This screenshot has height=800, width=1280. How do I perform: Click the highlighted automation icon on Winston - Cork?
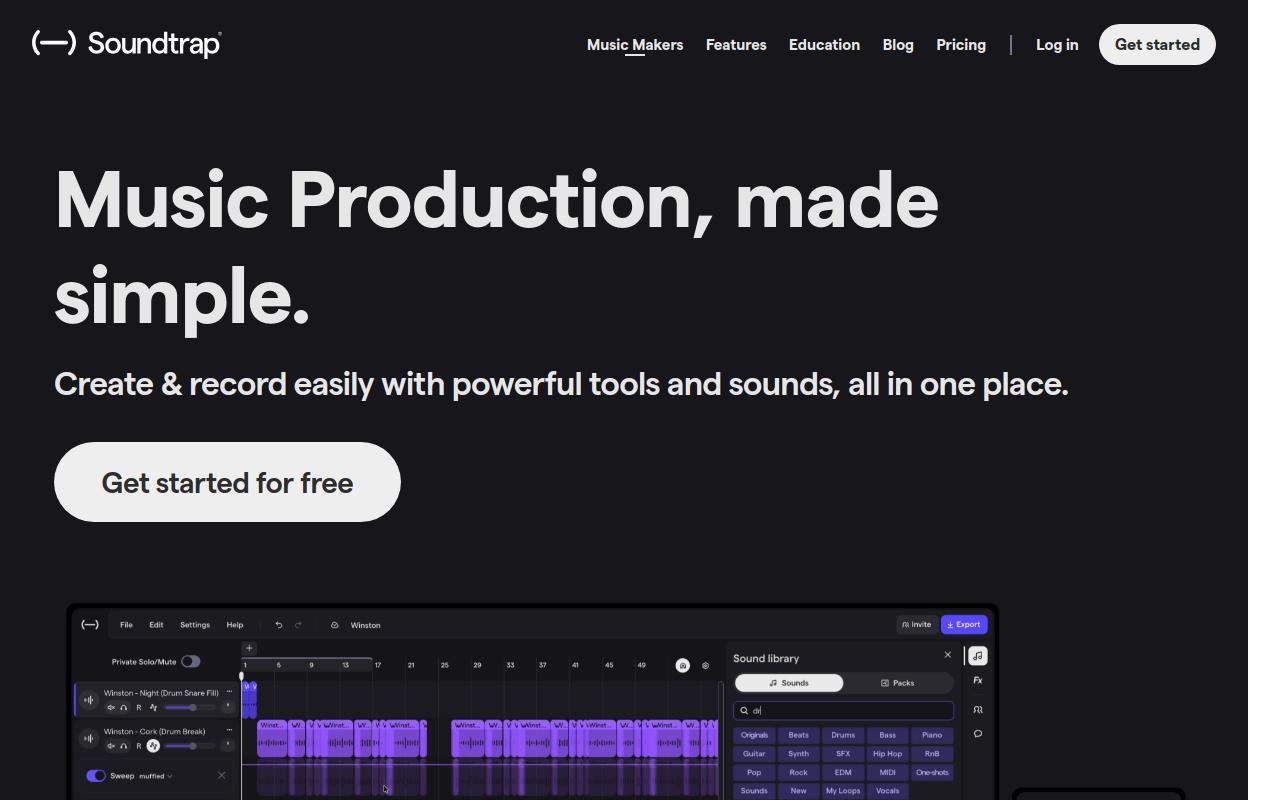click(x=153, y=746)
